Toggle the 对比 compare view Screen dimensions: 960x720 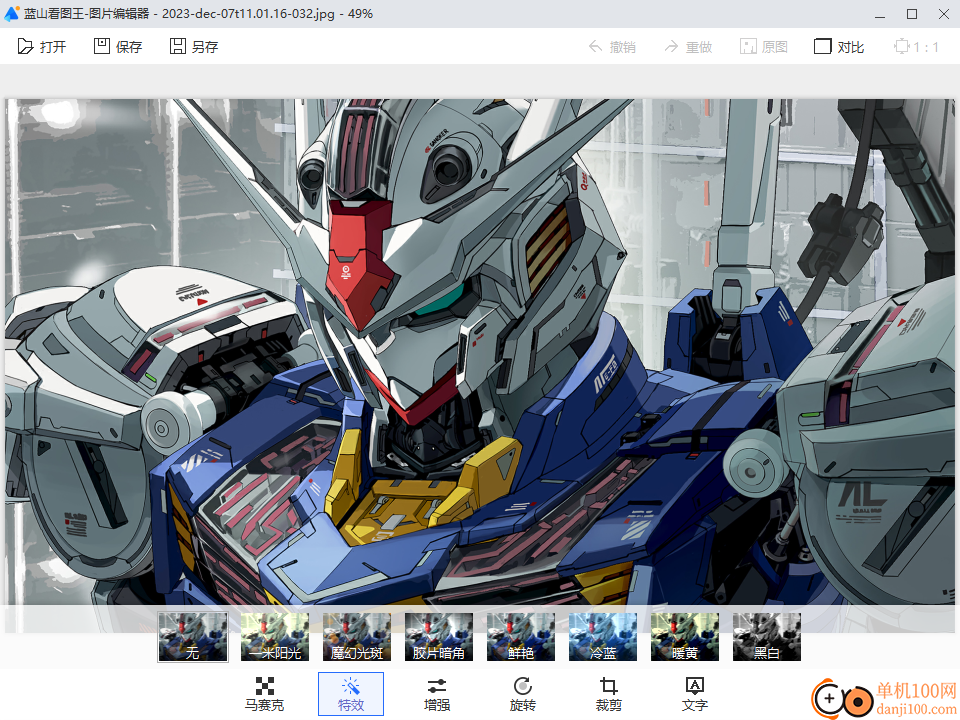839,47
